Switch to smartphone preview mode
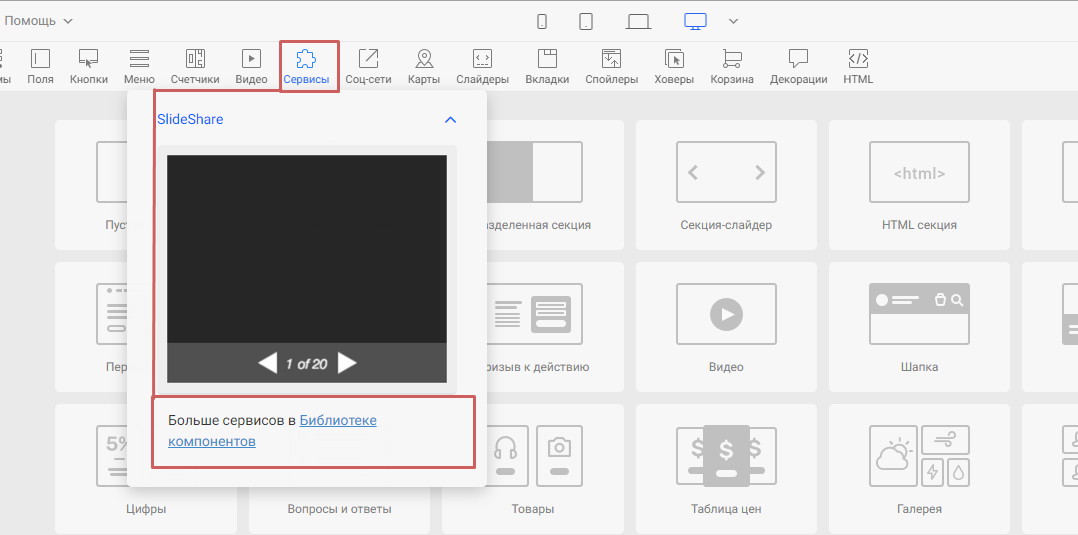 click(x=542, y=21)
